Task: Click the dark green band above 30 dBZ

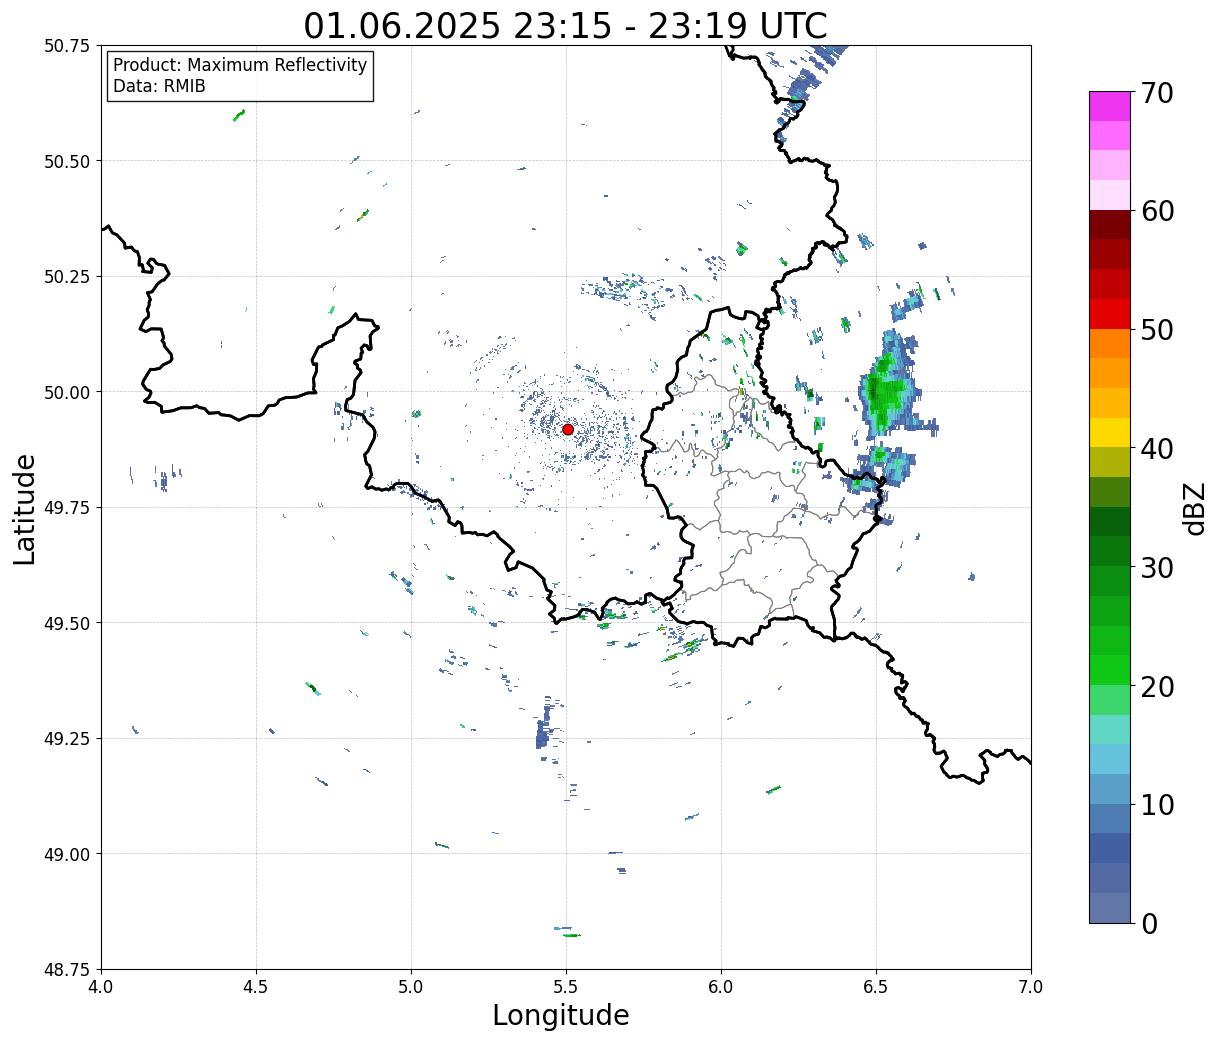Action: click(x=1110, y=551)
